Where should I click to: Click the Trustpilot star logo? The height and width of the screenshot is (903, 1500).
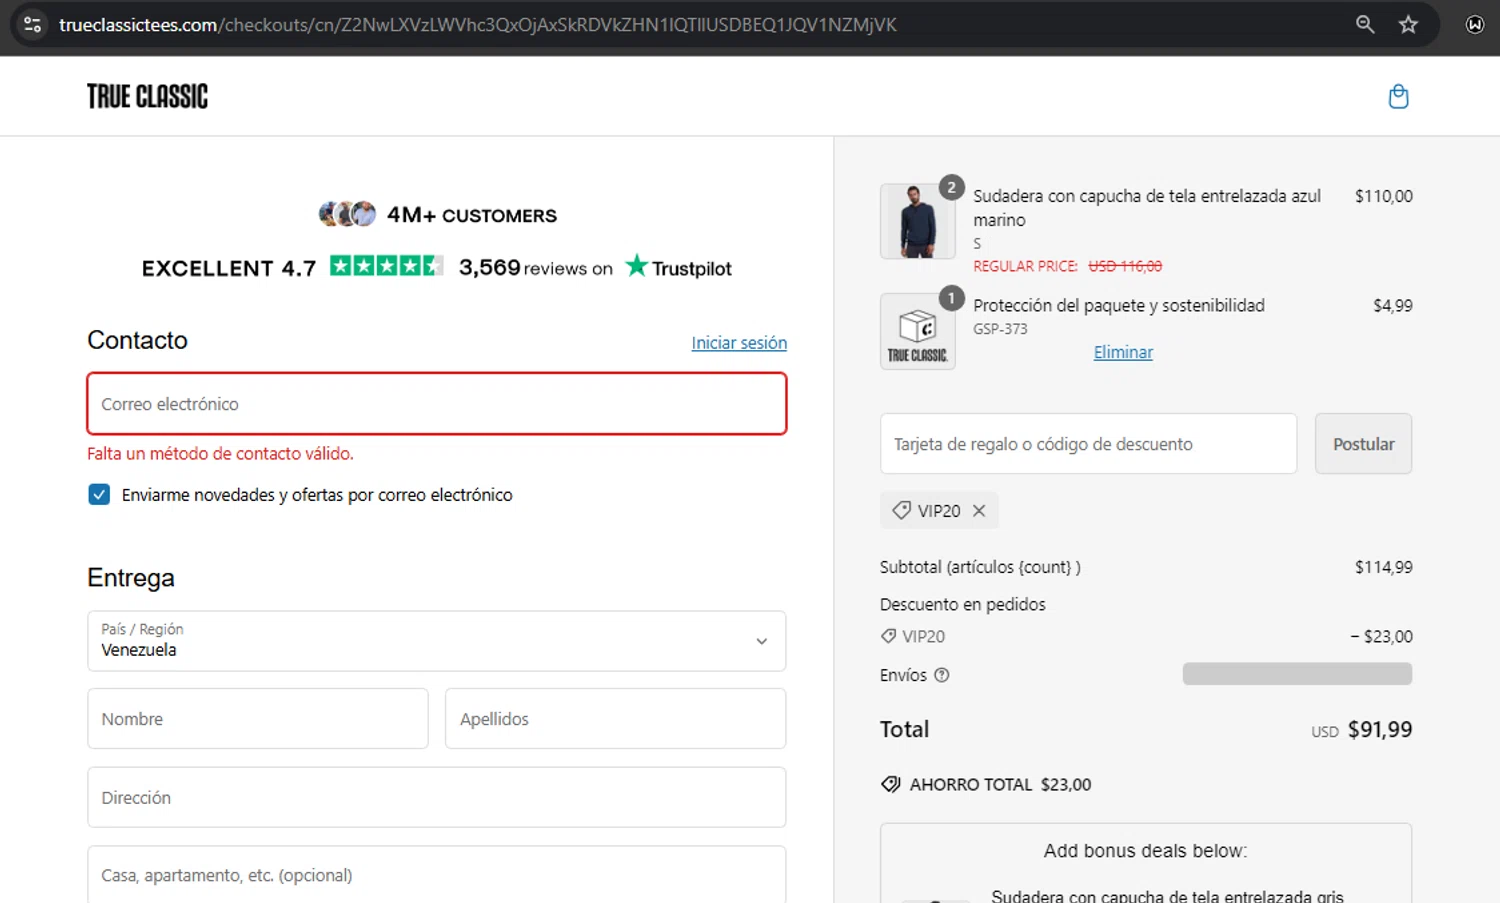click(636, 266)
